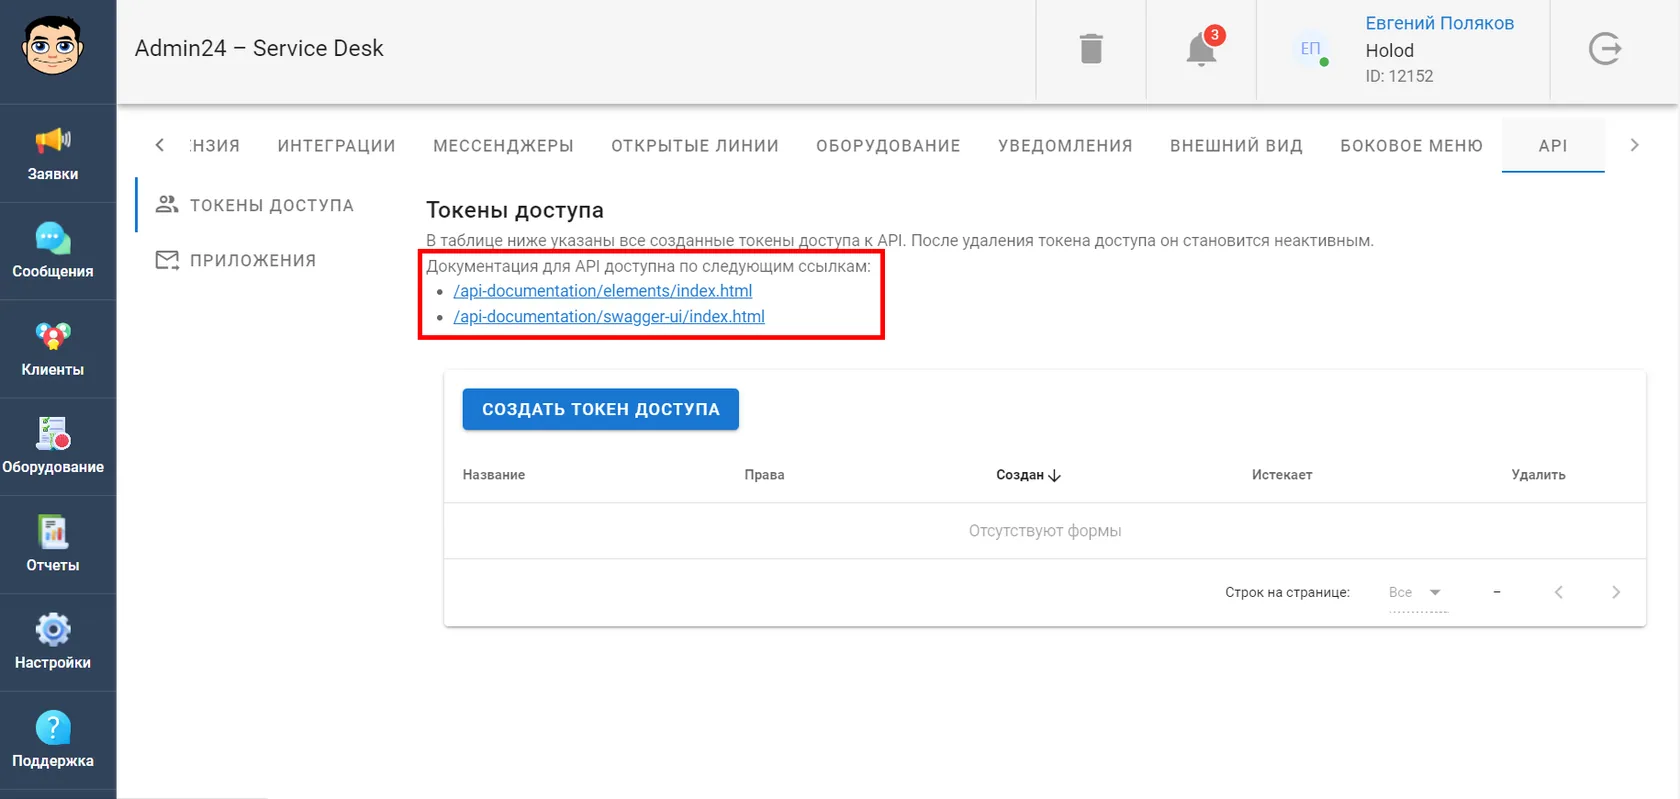
Task: Open Сообщения section in sidebar
Action: [53, 251]
